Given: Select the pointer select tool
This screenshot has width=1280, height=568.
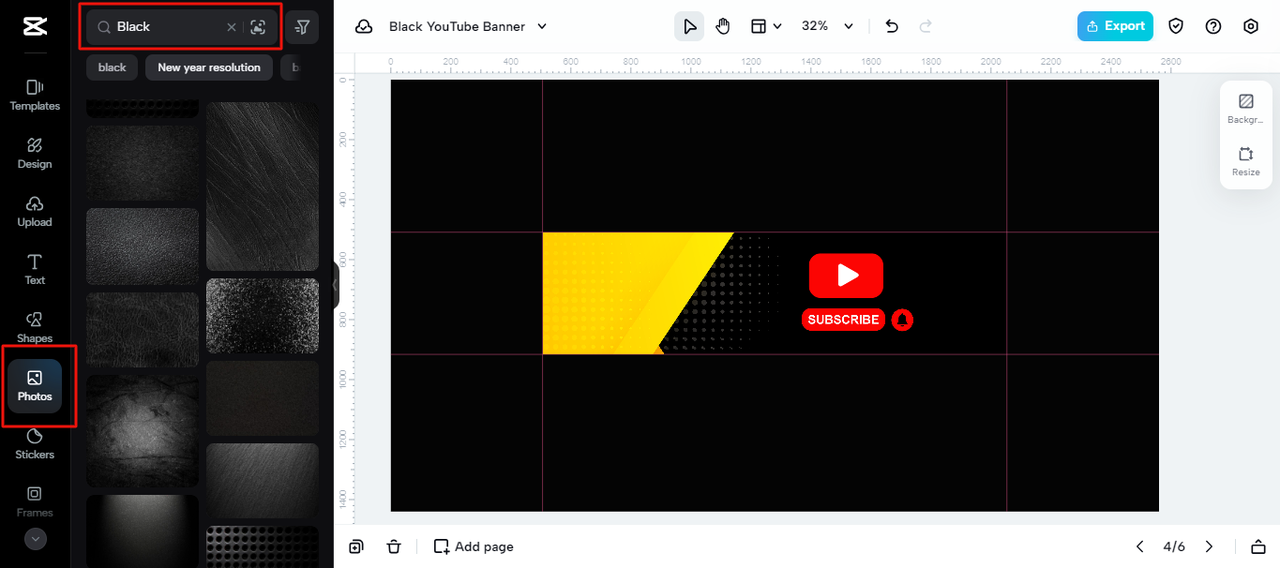Looking at the screenshot, I should point(689,26).
